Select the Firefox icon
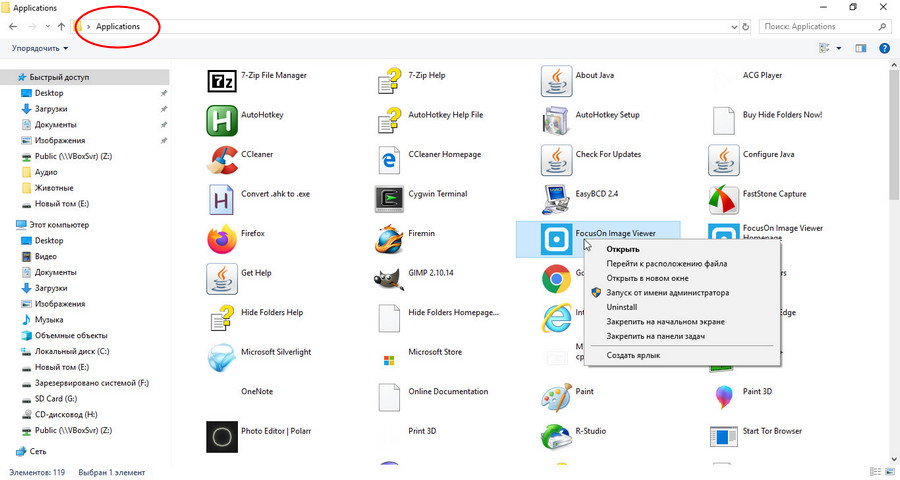Image resolution: width=900 pixels, height=480 pixels. coord(222,239)
